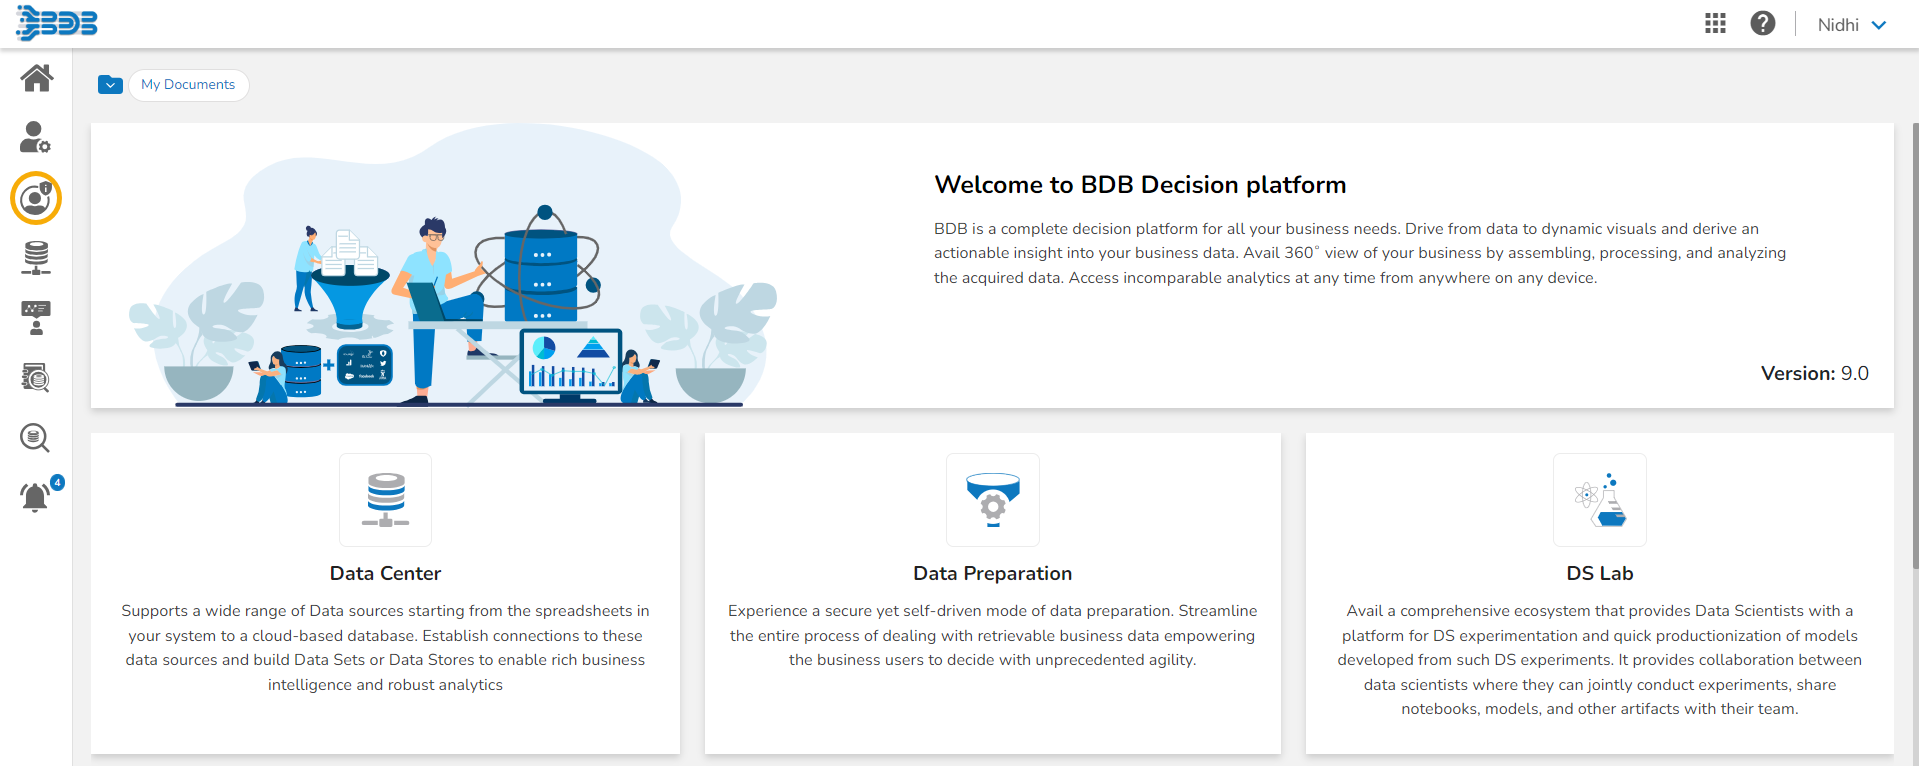
Task: Open the DS Lab card title
Action: coord(1600,574)
